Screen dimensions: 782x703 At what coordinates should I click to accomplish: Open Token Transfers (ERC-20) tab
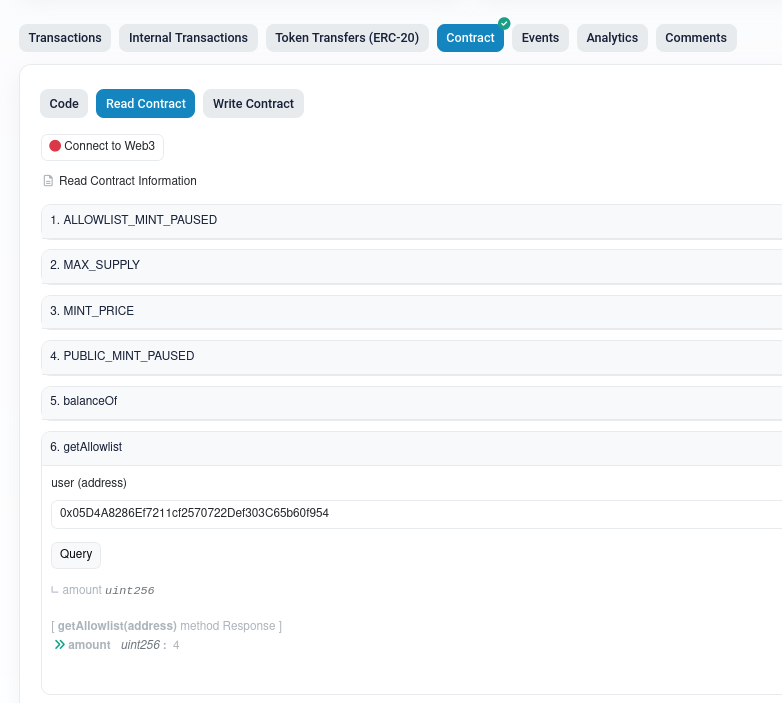click(347, 38)
